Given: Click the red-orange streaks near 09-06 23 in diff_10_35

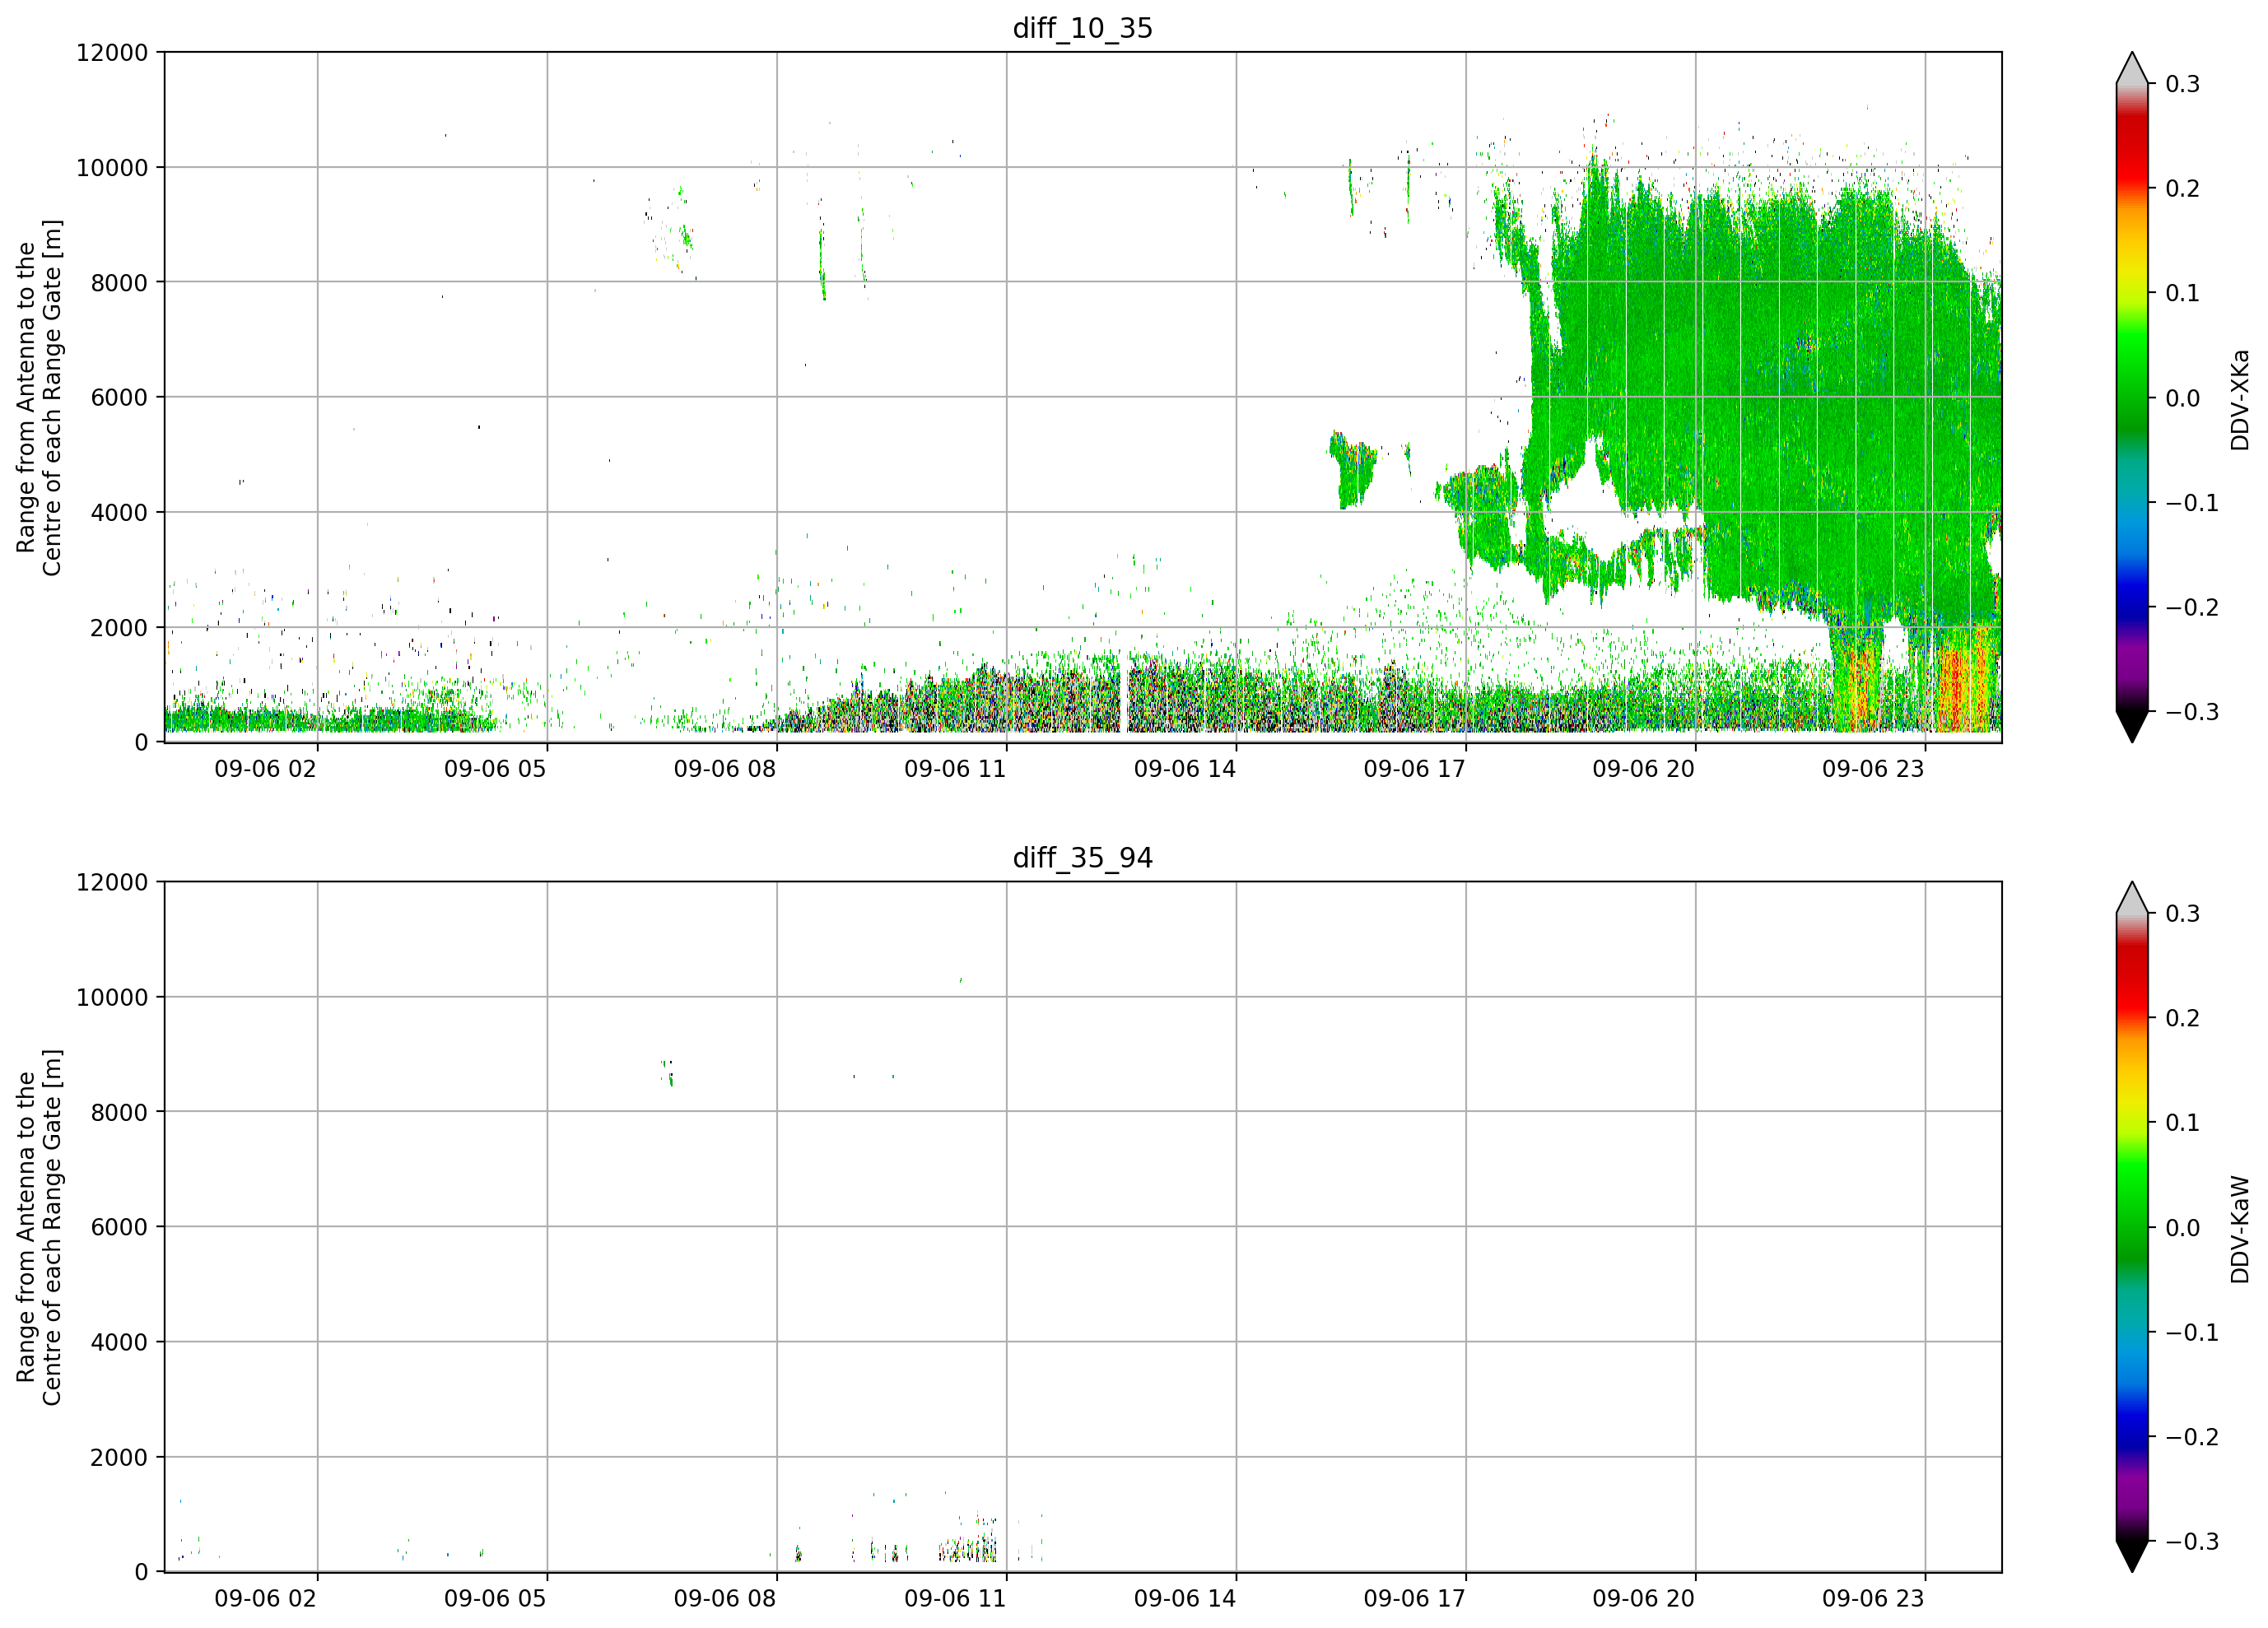Looking at the screenshot, I should pyautogui.click(x=1966, y=680).
